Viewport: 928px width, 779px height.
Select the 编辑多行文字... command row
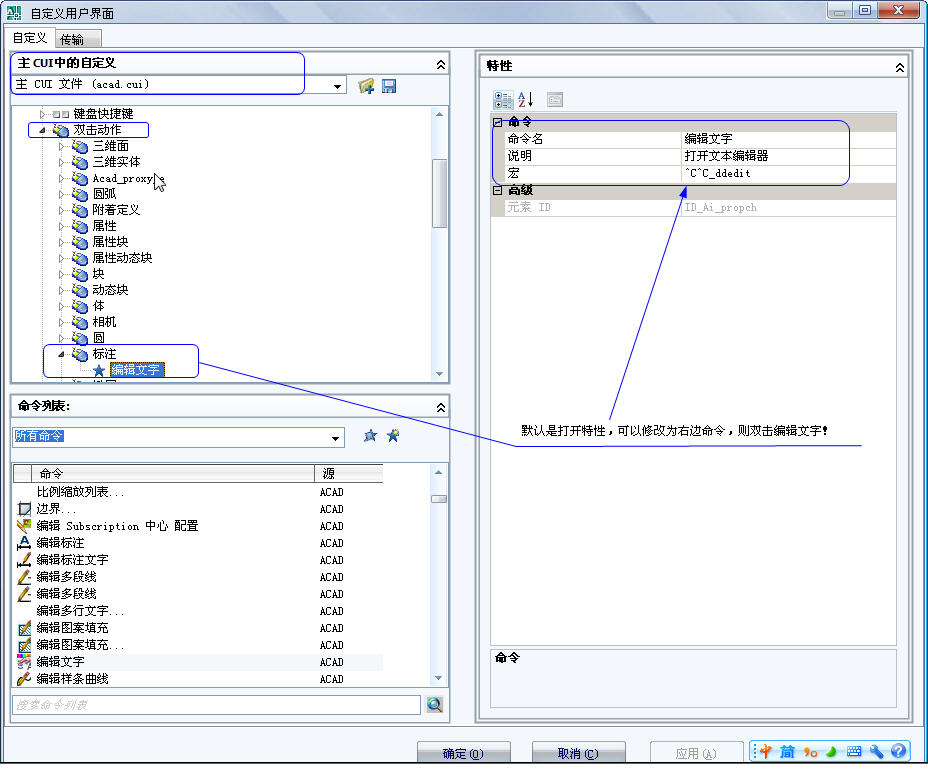[198, 611]
